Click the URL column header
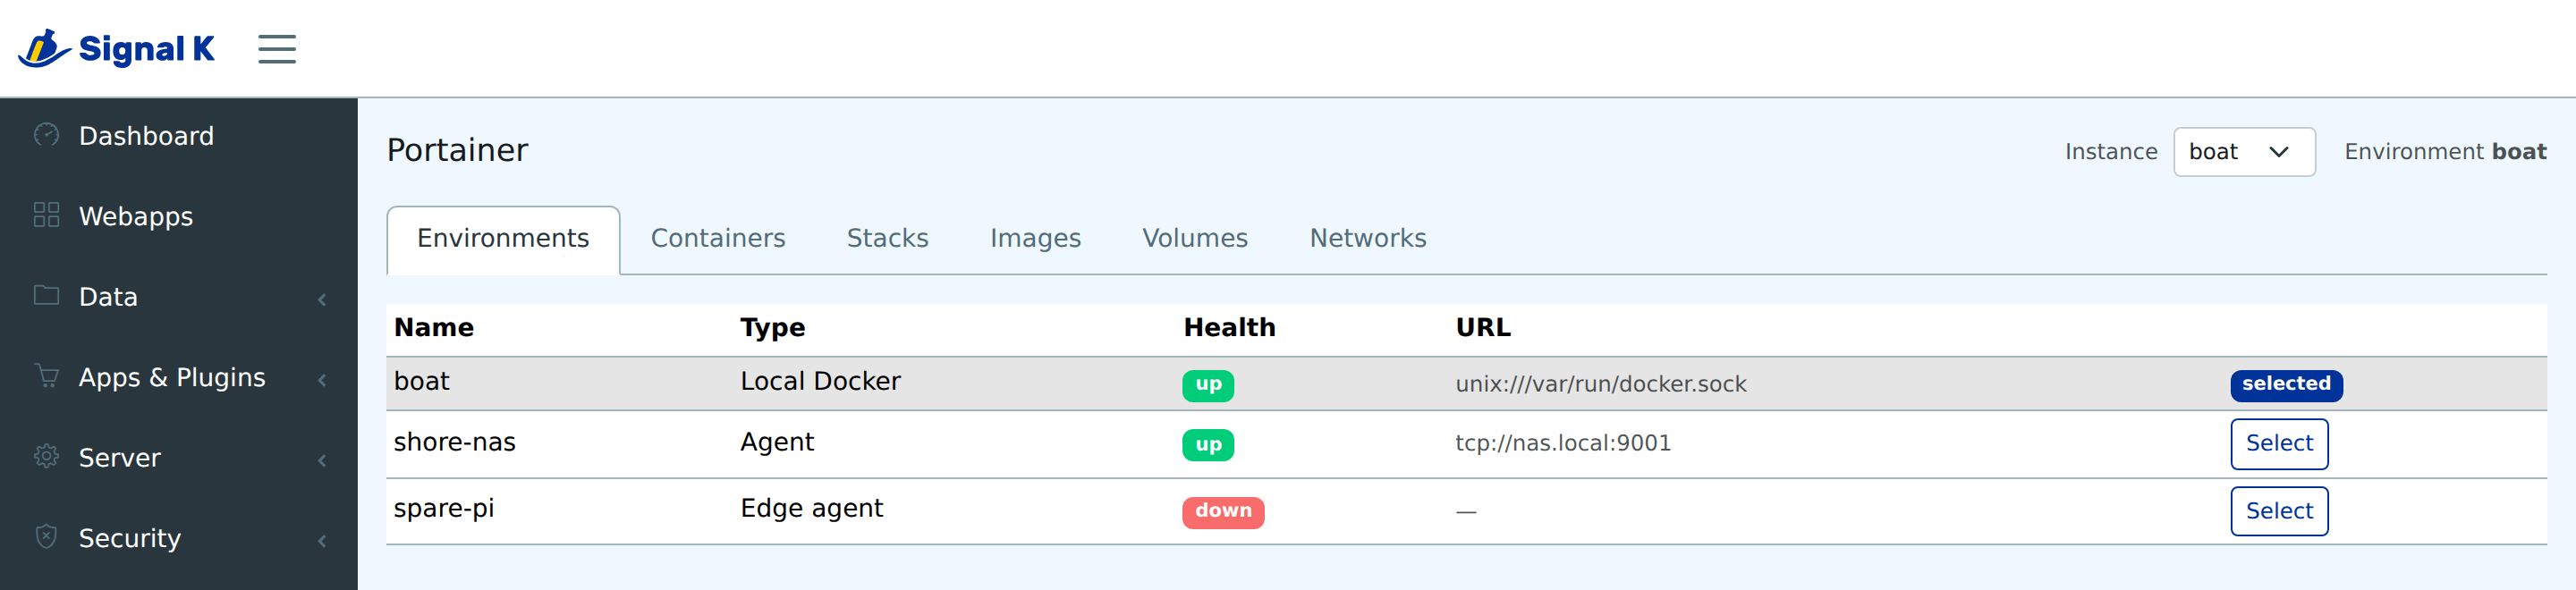2576x590 pixels. tap(1482, 328)
